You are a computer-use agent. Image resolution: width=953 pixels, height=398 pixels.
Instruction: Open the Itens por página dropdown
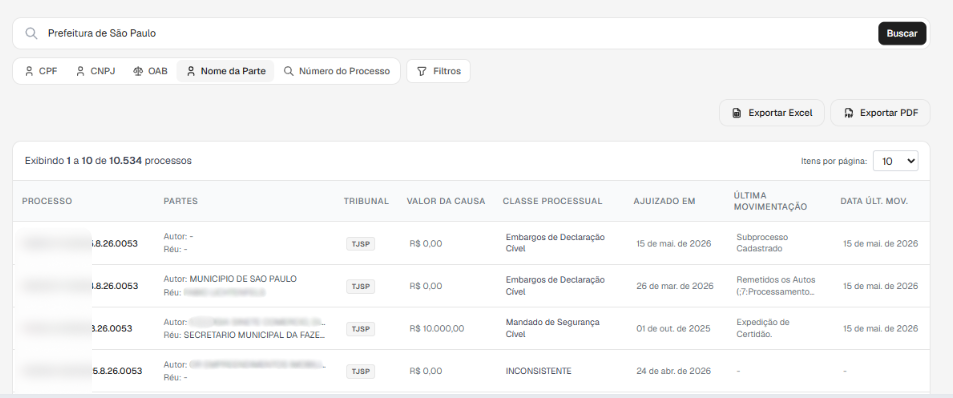pyautogui.click(x=895, y=161)
